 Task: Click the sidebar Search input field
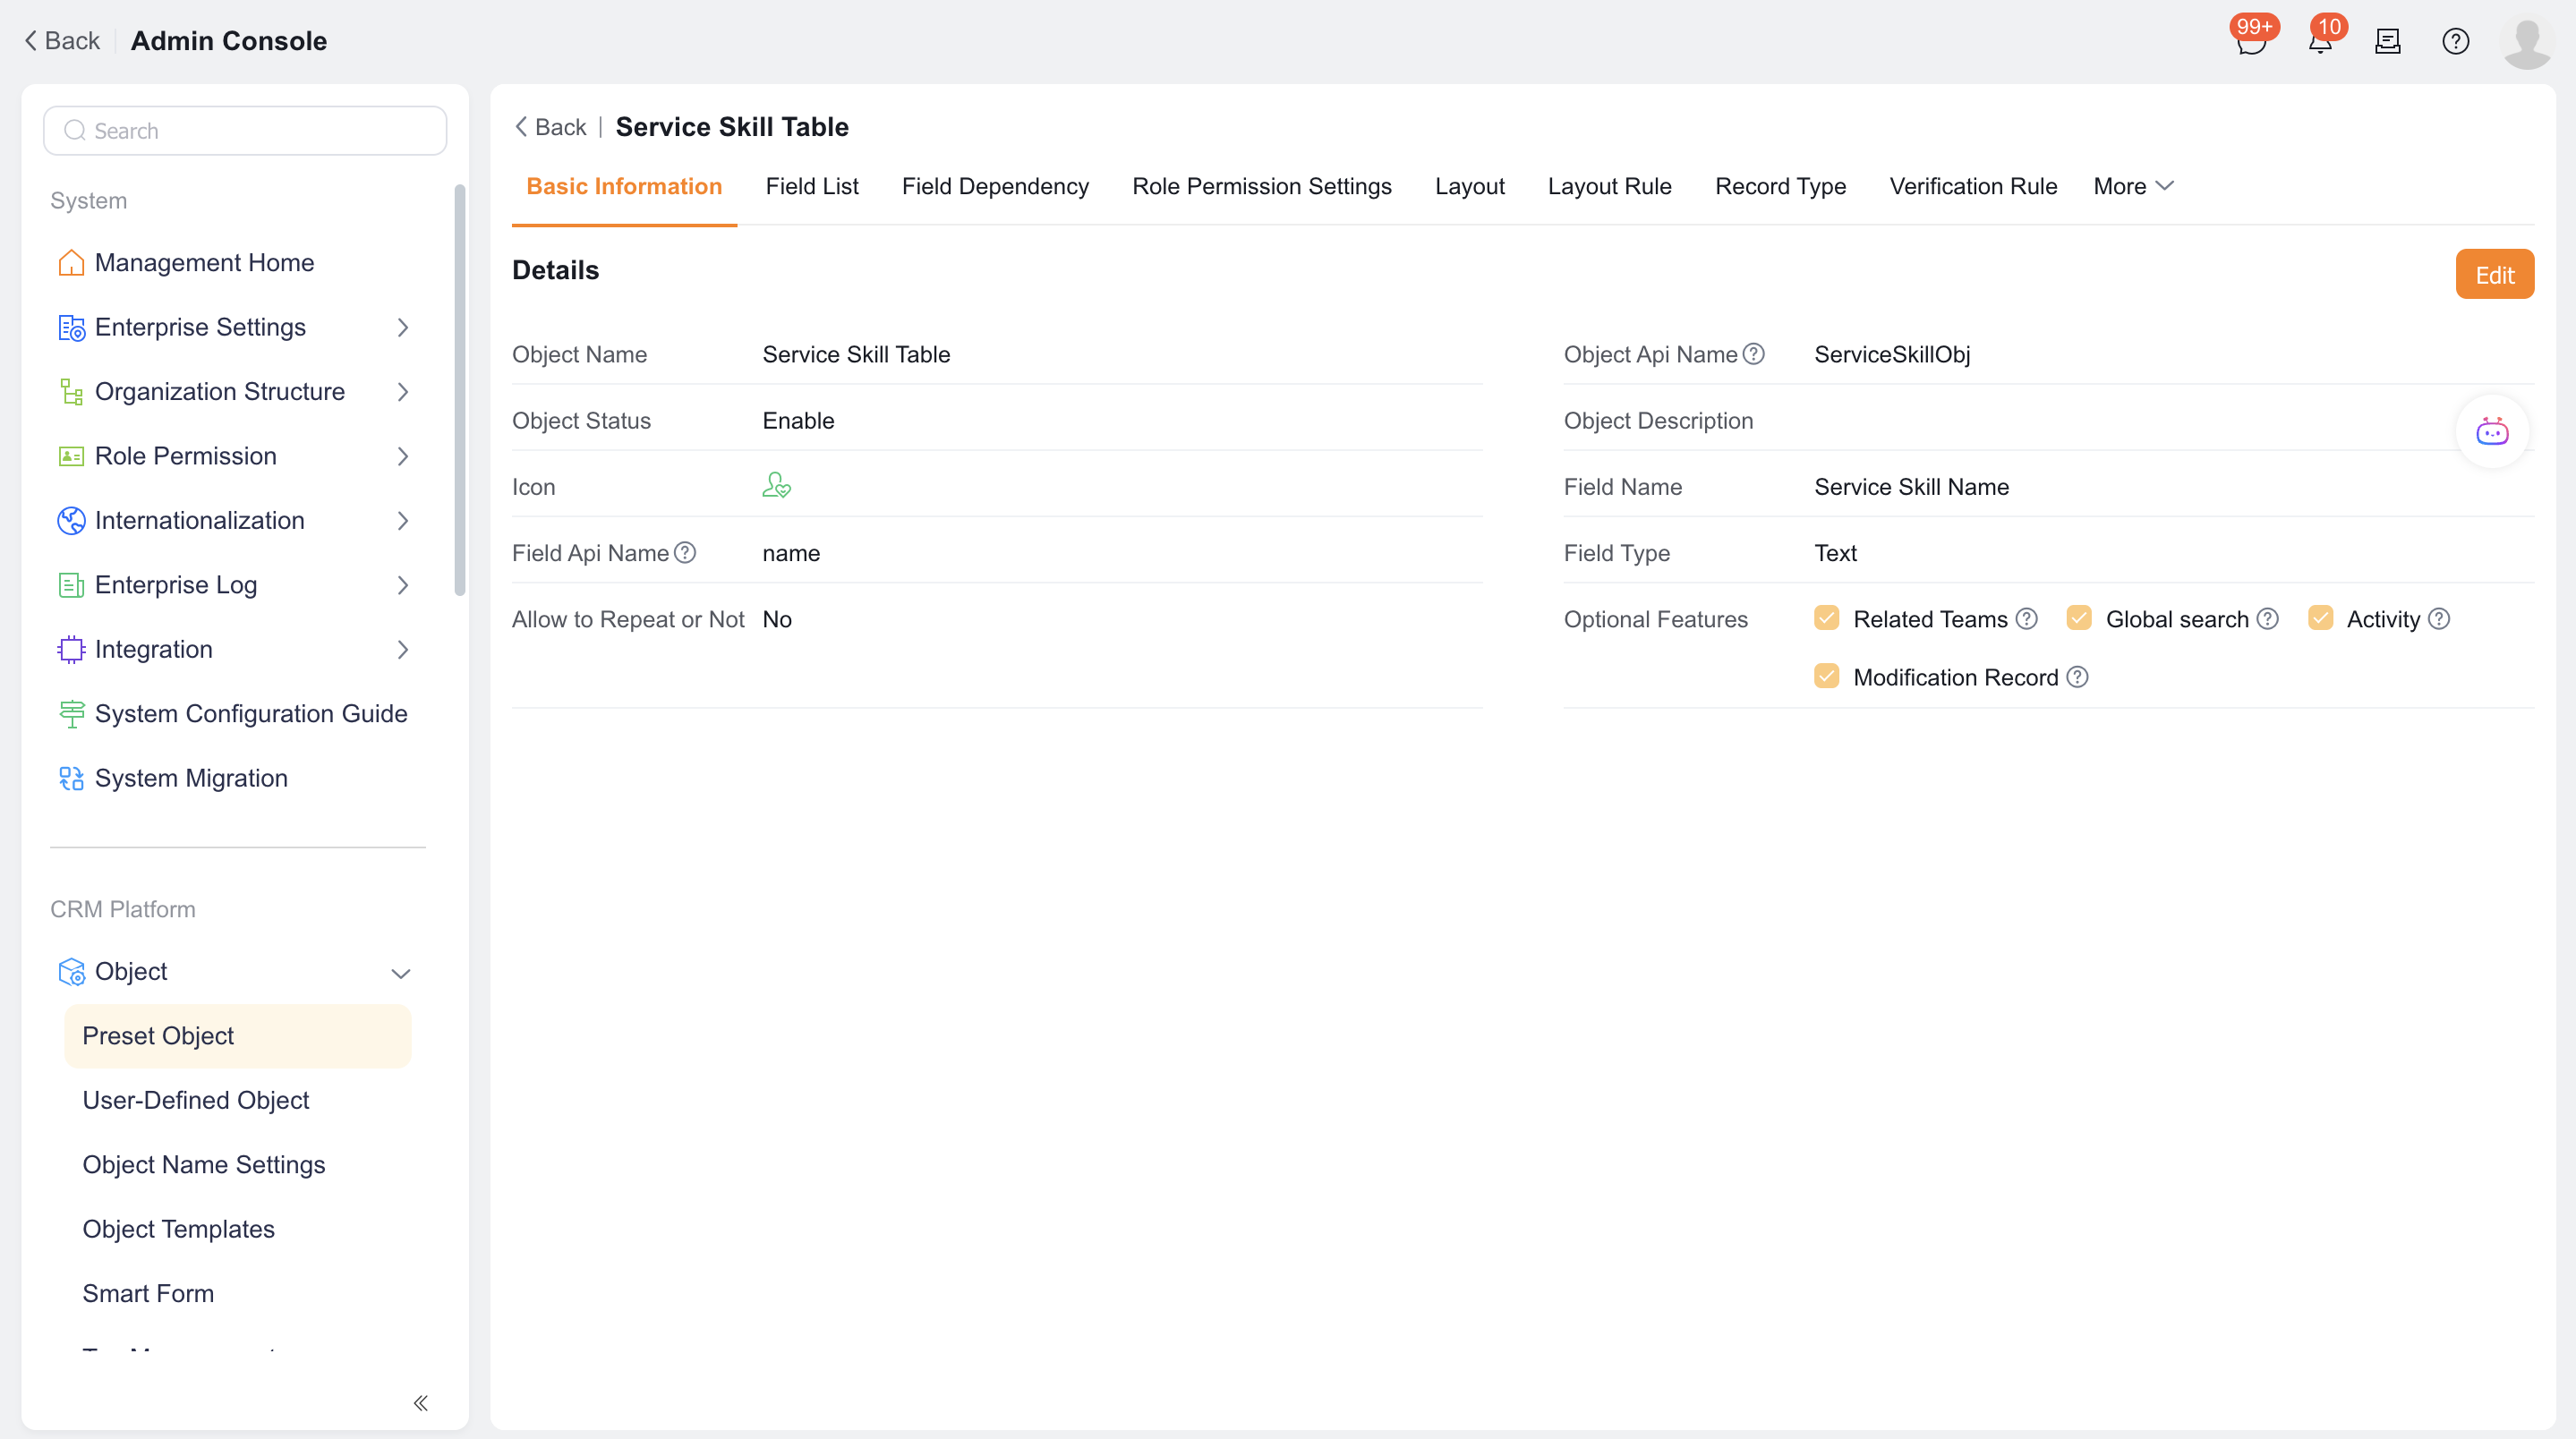coord(245,131)
